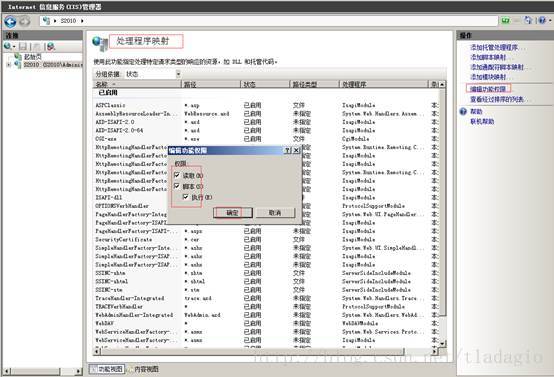Click left scroll arrow in Connections pane

click(6, 371)
